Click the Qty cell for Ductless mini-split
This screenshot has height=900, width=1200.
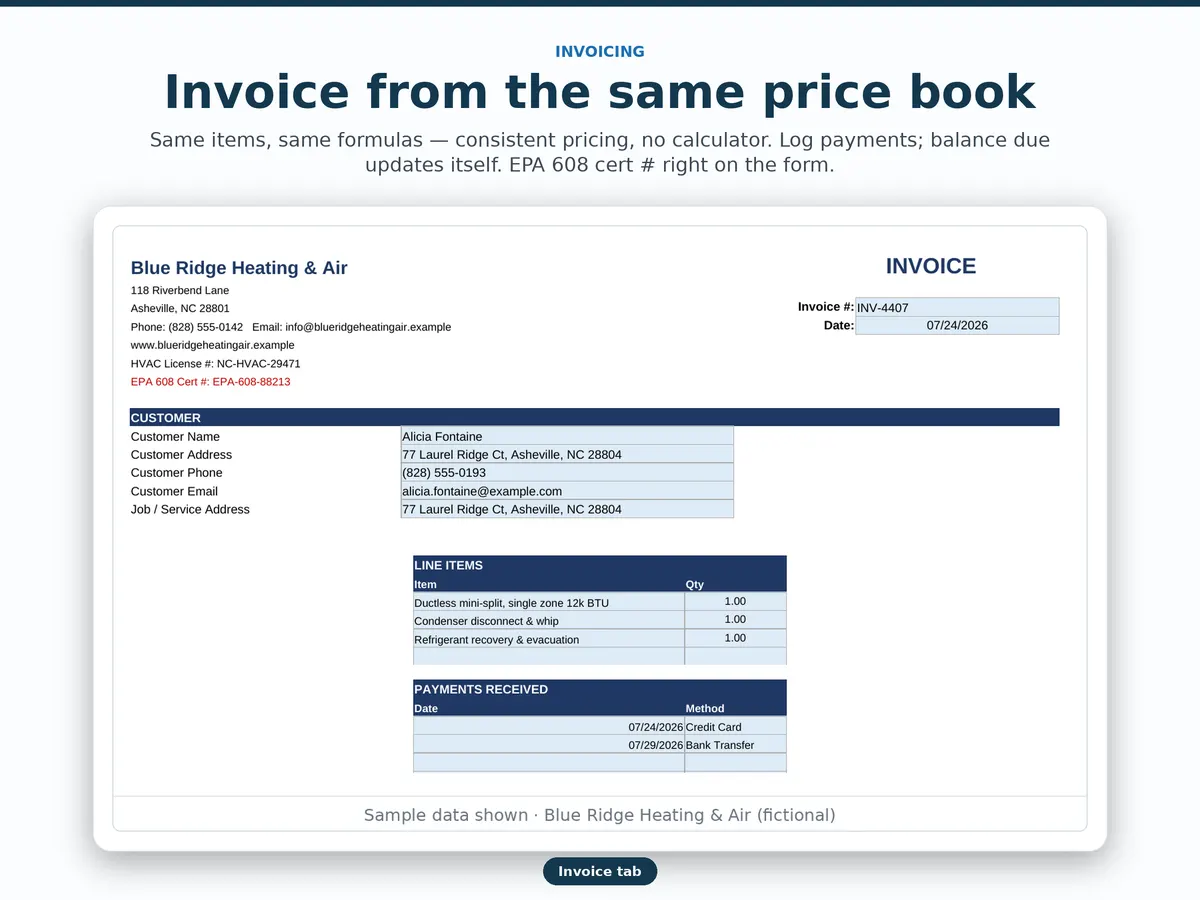736,602
